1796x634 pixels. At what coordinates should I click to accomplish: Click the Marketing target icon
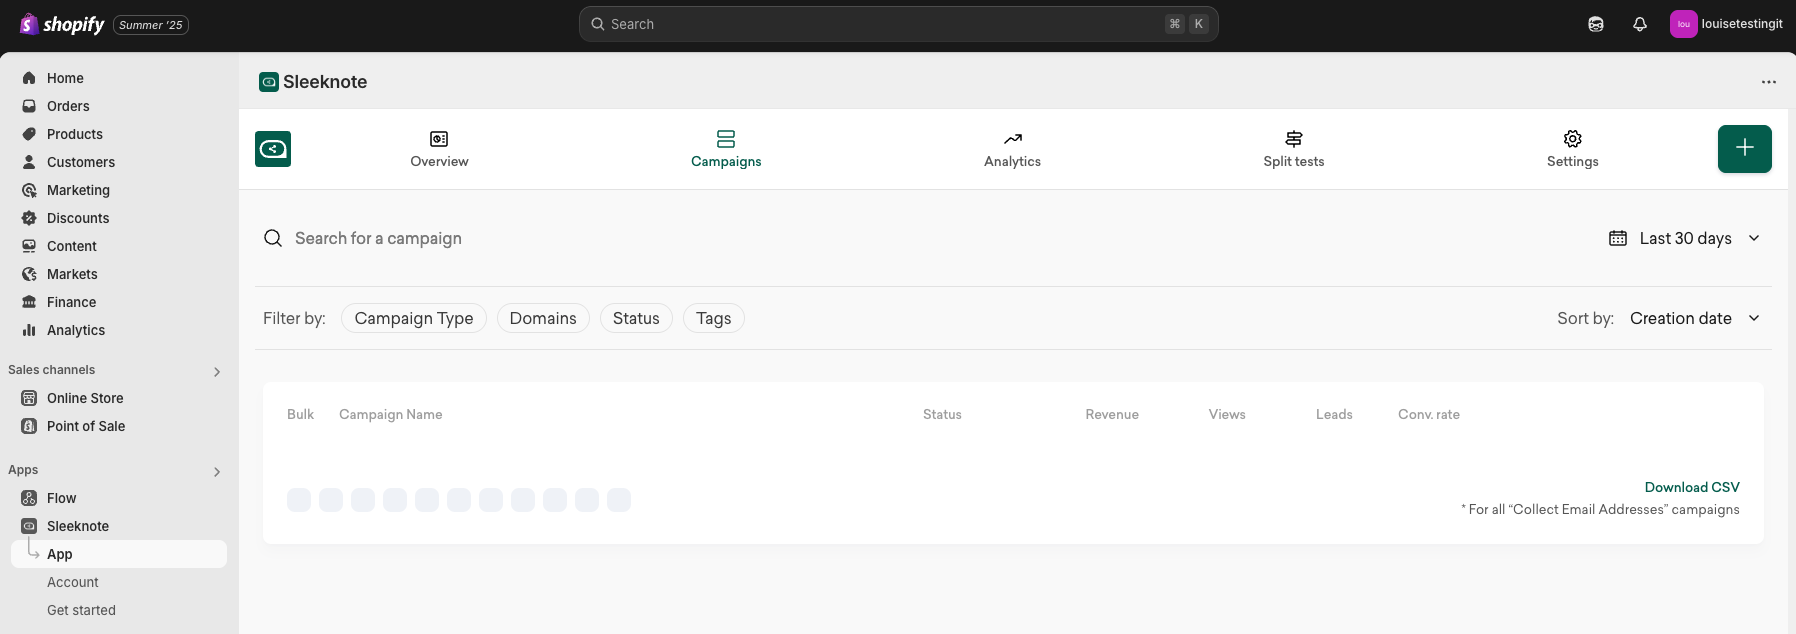(x=29, y=190)
